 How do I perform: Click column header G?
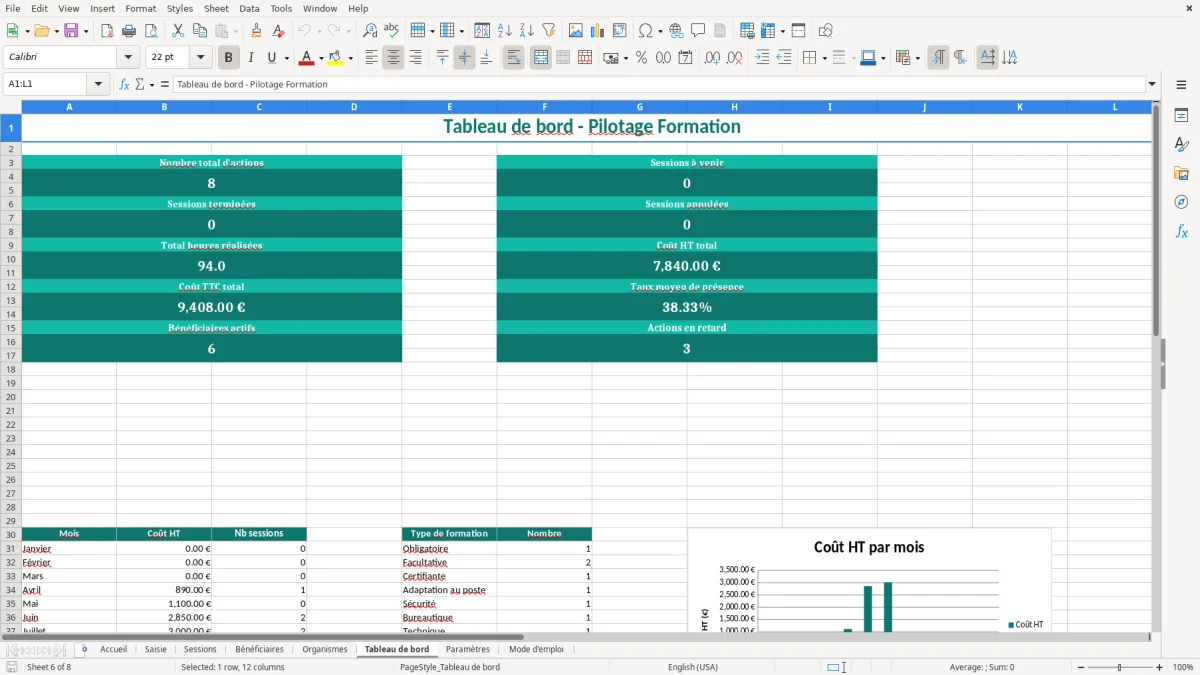coord(639,107)
